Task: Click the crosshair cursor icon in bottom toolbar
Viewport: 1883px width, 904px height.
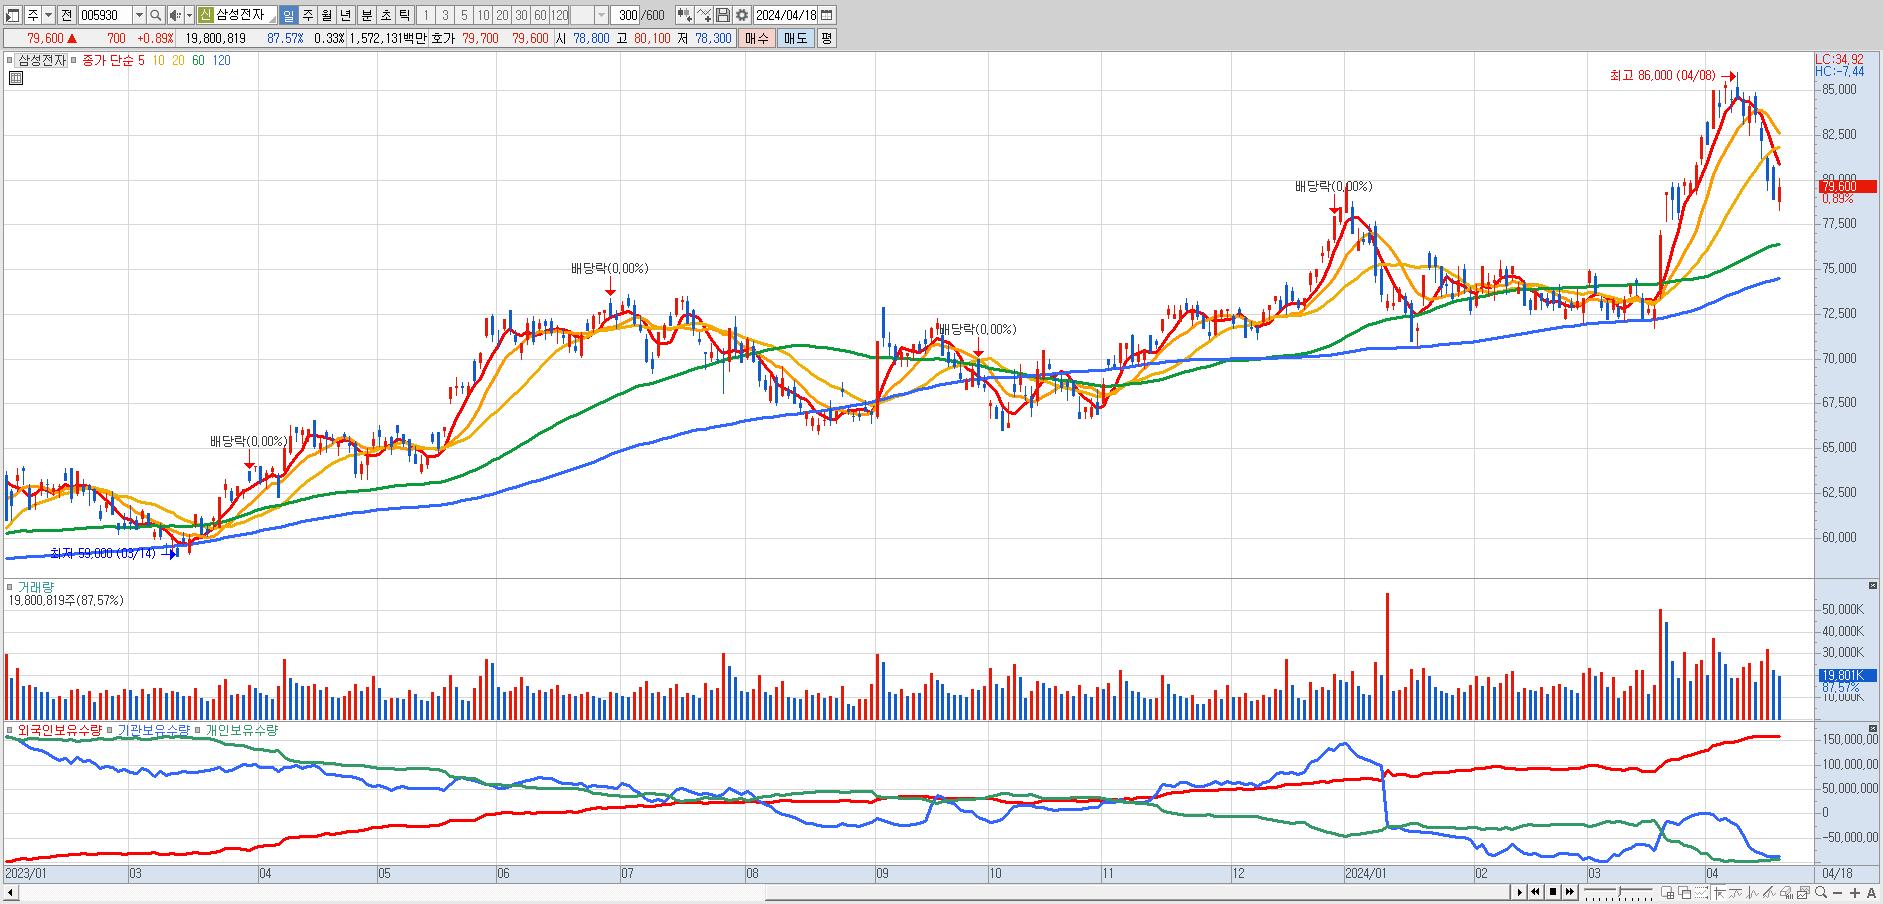Action: click(x=1719, y=892)
